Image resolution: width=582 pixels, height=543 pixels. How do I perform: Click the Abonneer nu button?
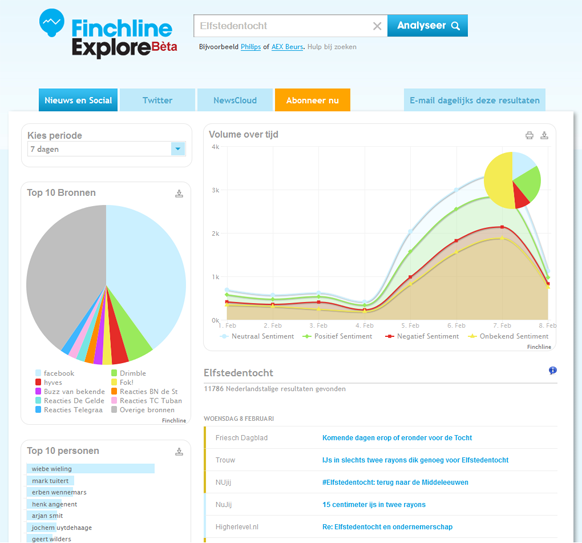[313, 100]
